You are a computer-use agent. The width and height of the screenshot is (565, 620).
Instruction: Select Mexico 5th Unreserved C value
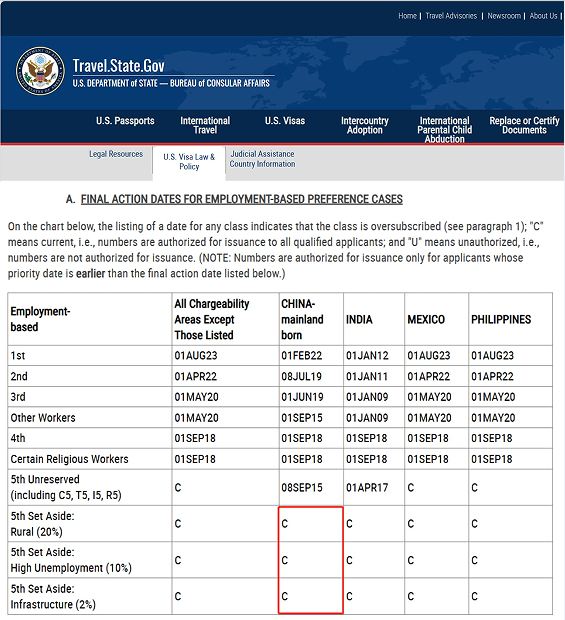coord(411,487)
